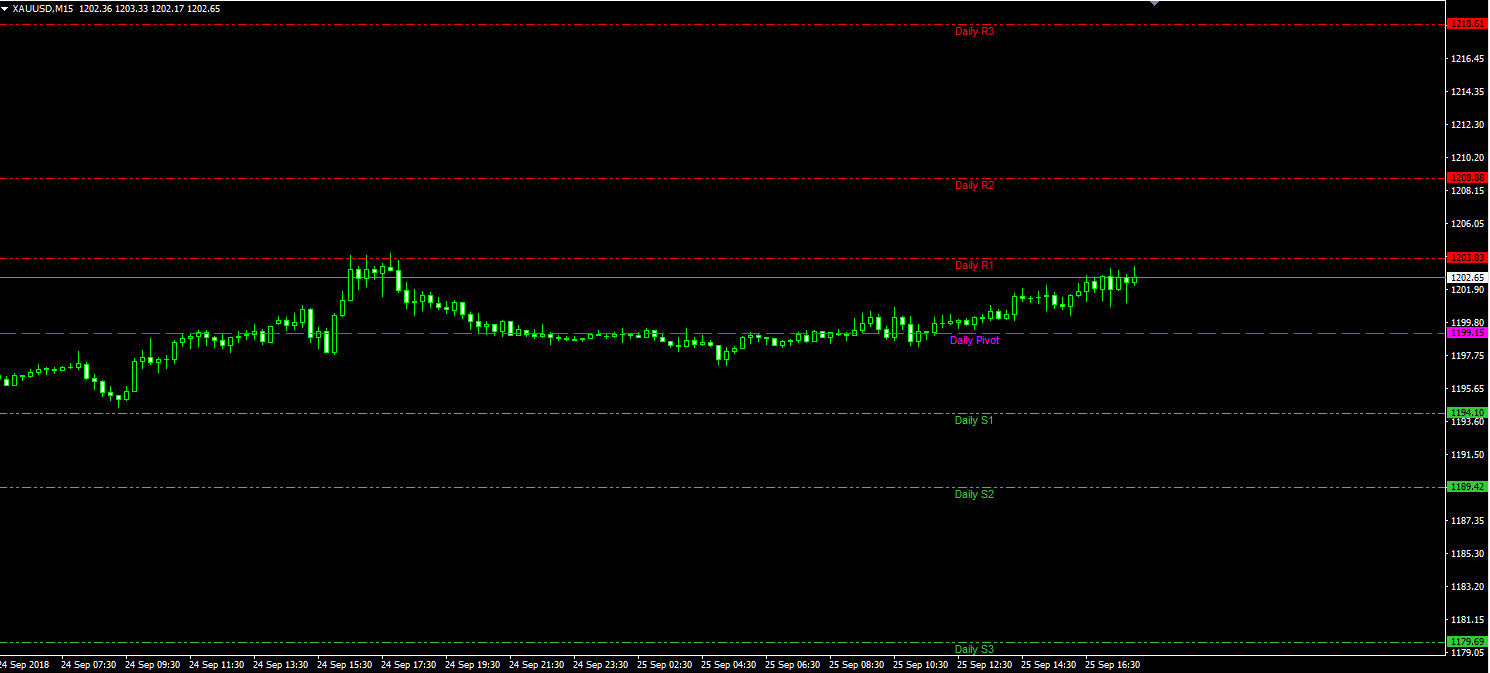
Task: Click the 24 Sep 15:30 time axis label
Action: coord(344,664)
